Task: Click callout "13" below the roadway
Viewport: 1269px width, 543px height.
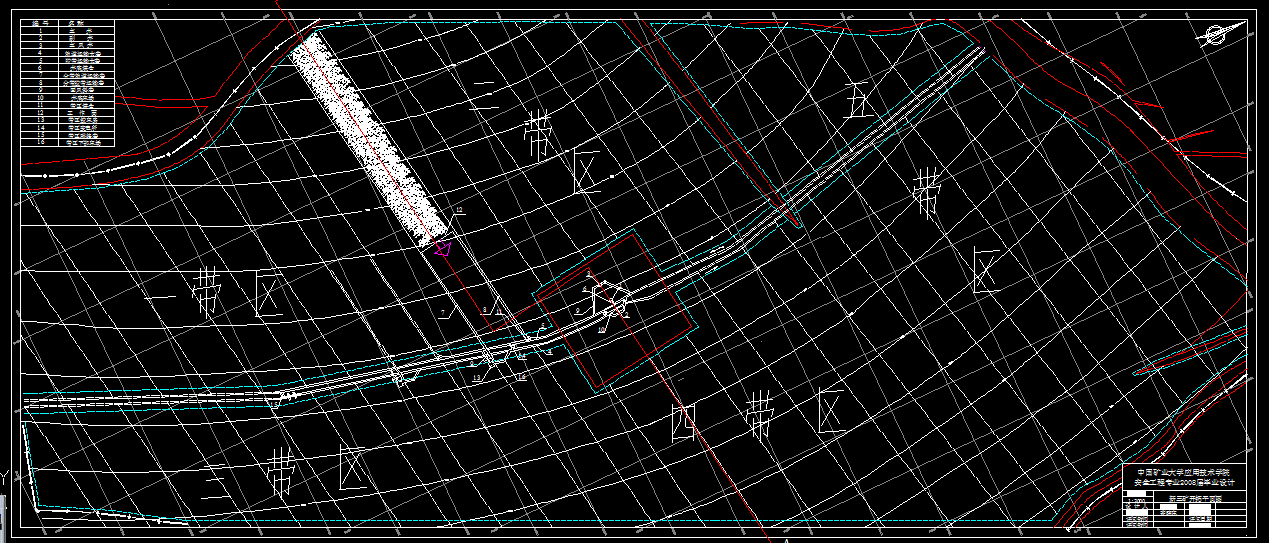Action: [x=477, y=377]
